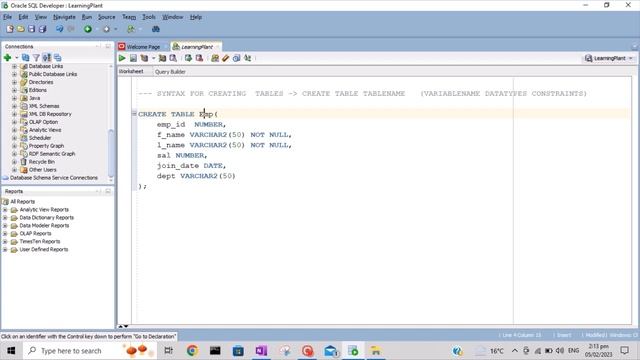Click the Open folder icon in main toolbar
Viewport: 640px width, 360px height.
click(20, 29)
